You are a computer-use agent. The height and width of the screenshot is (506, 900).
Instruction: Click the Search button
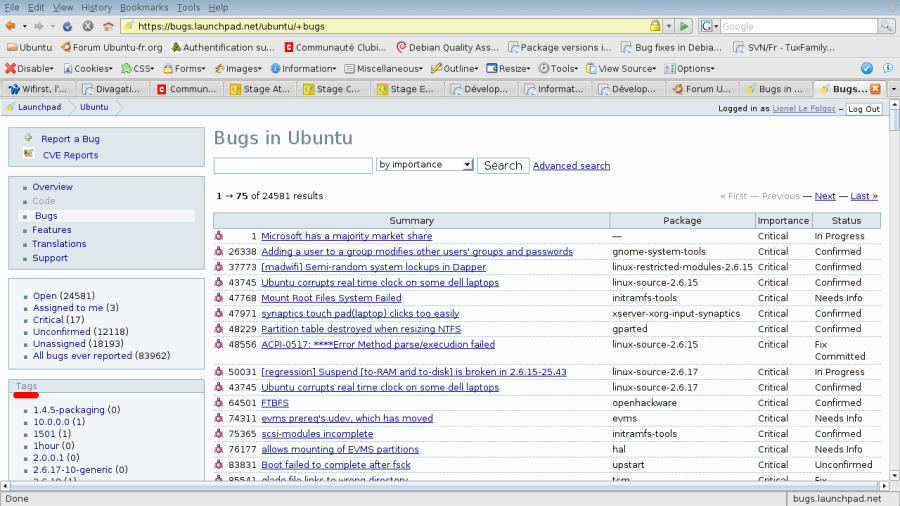pyautogui.click(x=503, y=165)
